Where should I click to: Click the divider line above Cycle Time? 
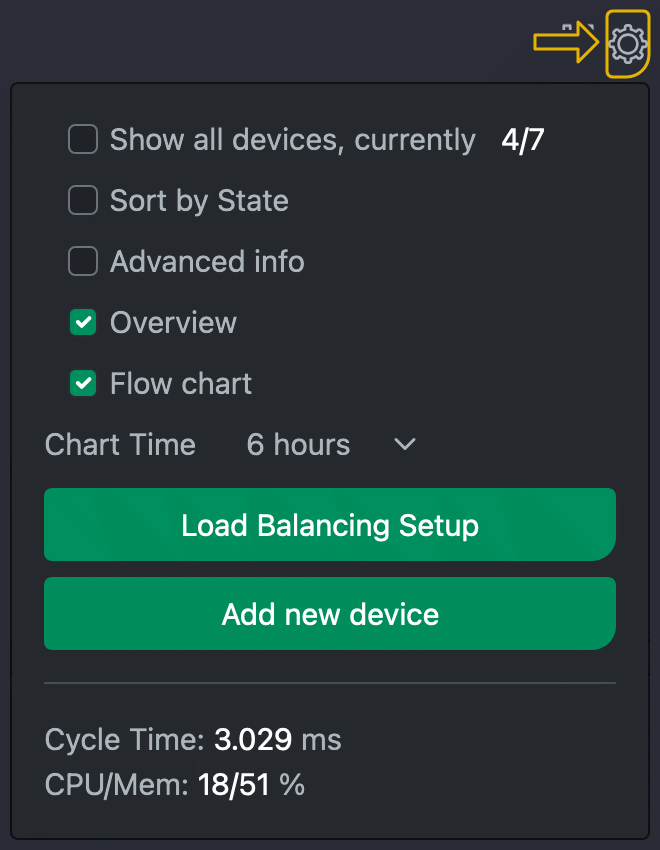pyautogui.click(x=330, y=683)
